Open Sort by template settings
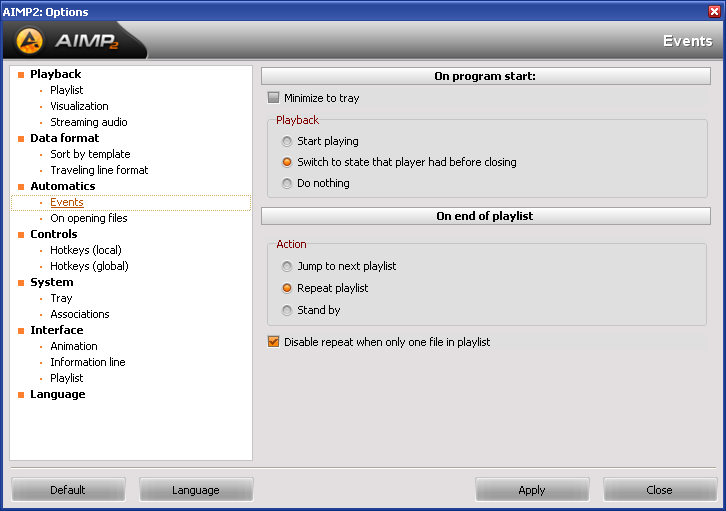Image resolution: width=726 pixels, height=511 pixels. point(90,154)
